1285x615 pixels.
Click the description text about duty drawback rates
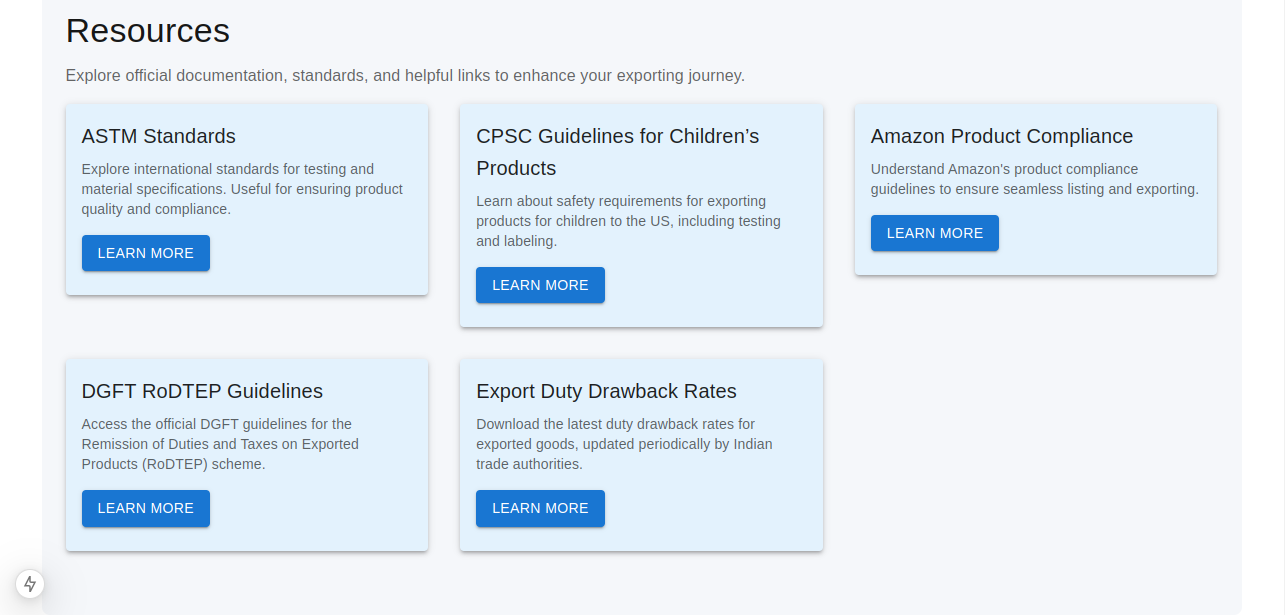(x=624, y=443)
